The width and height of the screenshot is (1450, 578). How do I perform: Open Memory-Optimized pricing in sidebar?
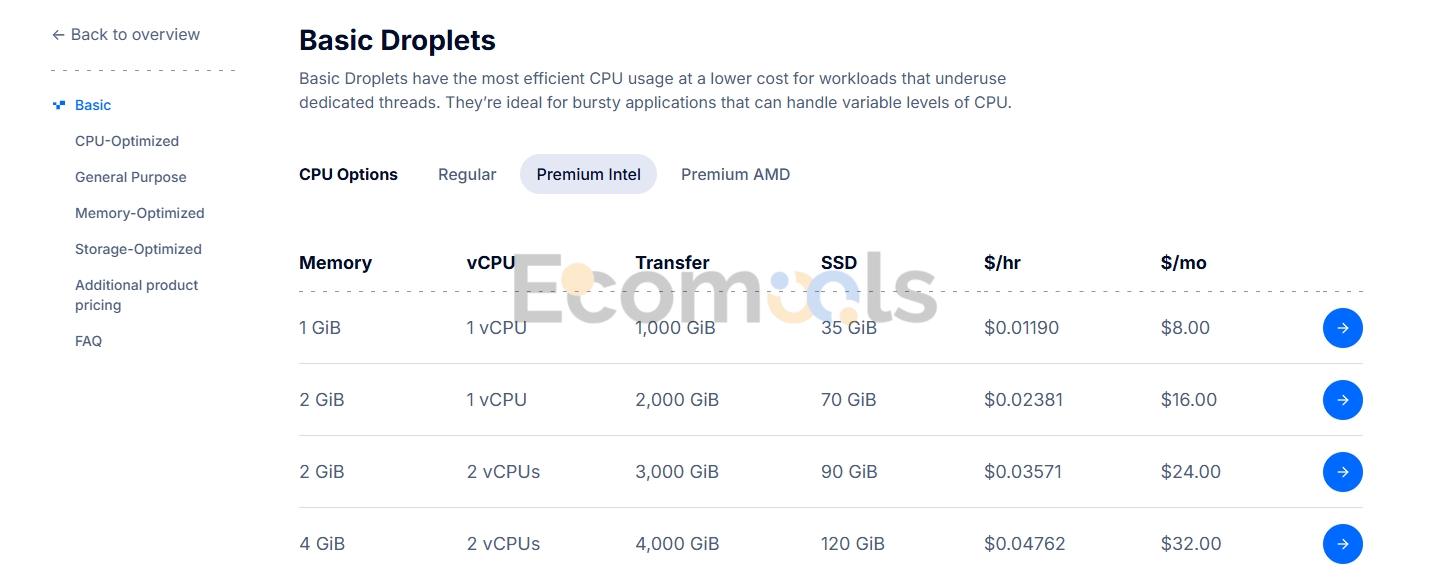(140, 213)
